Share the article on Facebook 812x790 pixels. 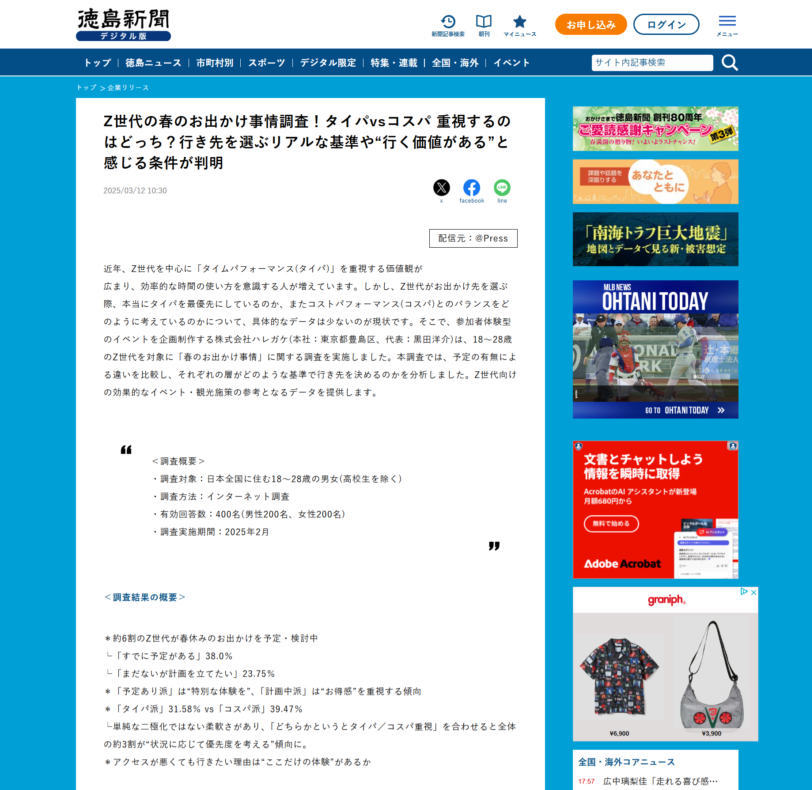(471, 187)
